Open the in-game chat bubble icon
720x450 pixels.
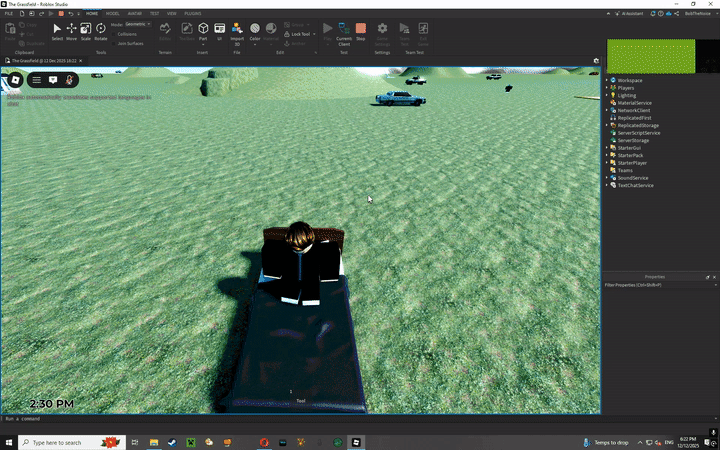(x=53, y=80)
